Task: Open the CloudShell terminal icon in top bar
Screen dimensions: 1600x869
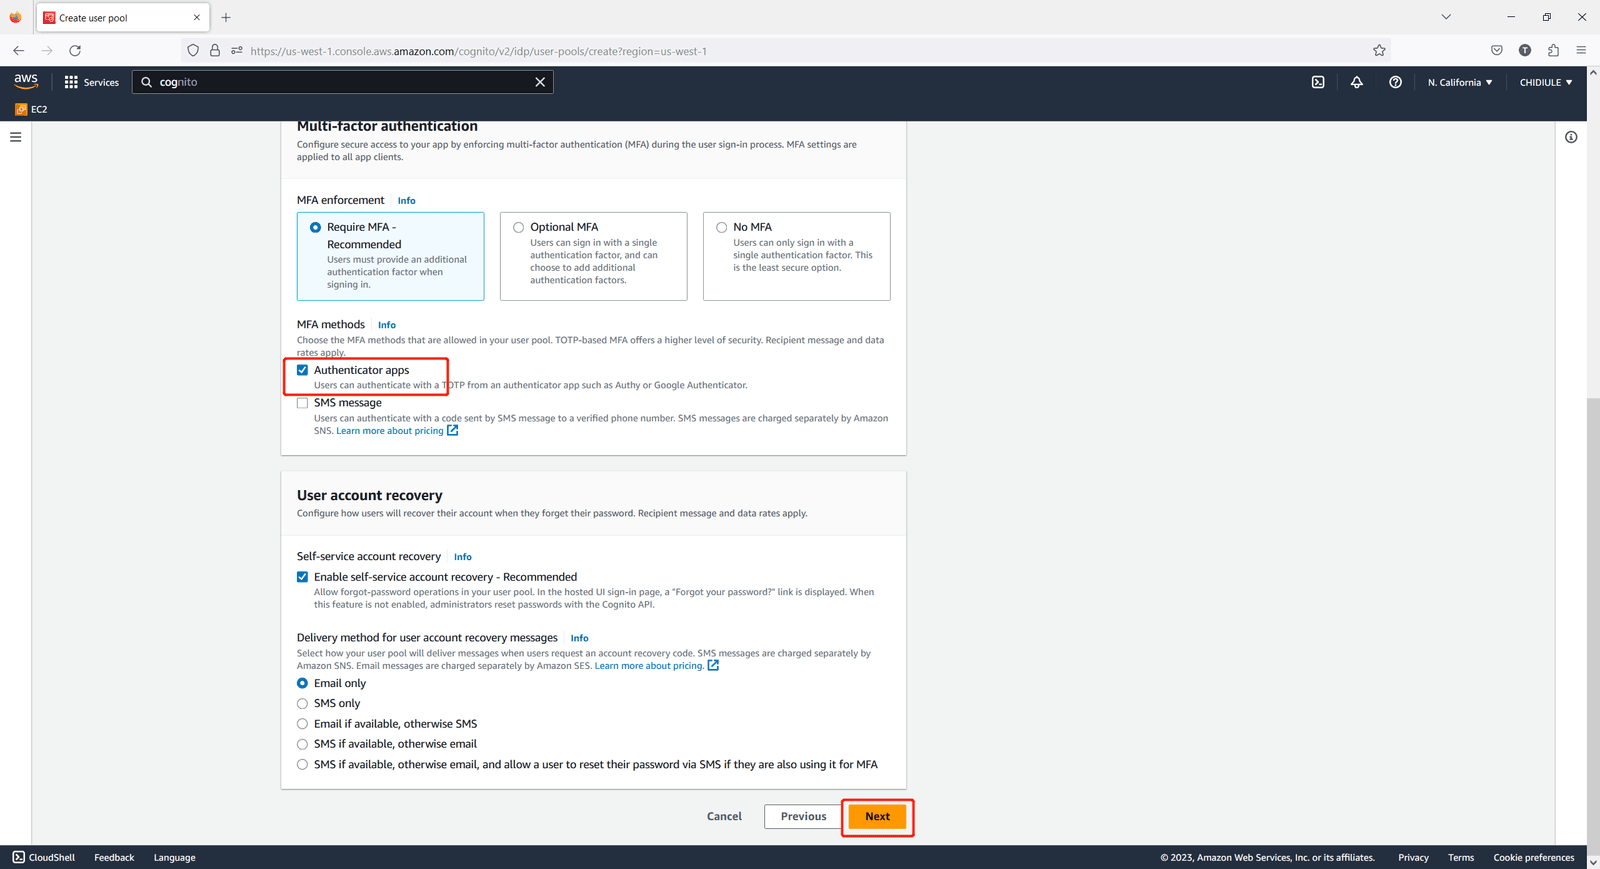Action: (x=1318, y=82)
